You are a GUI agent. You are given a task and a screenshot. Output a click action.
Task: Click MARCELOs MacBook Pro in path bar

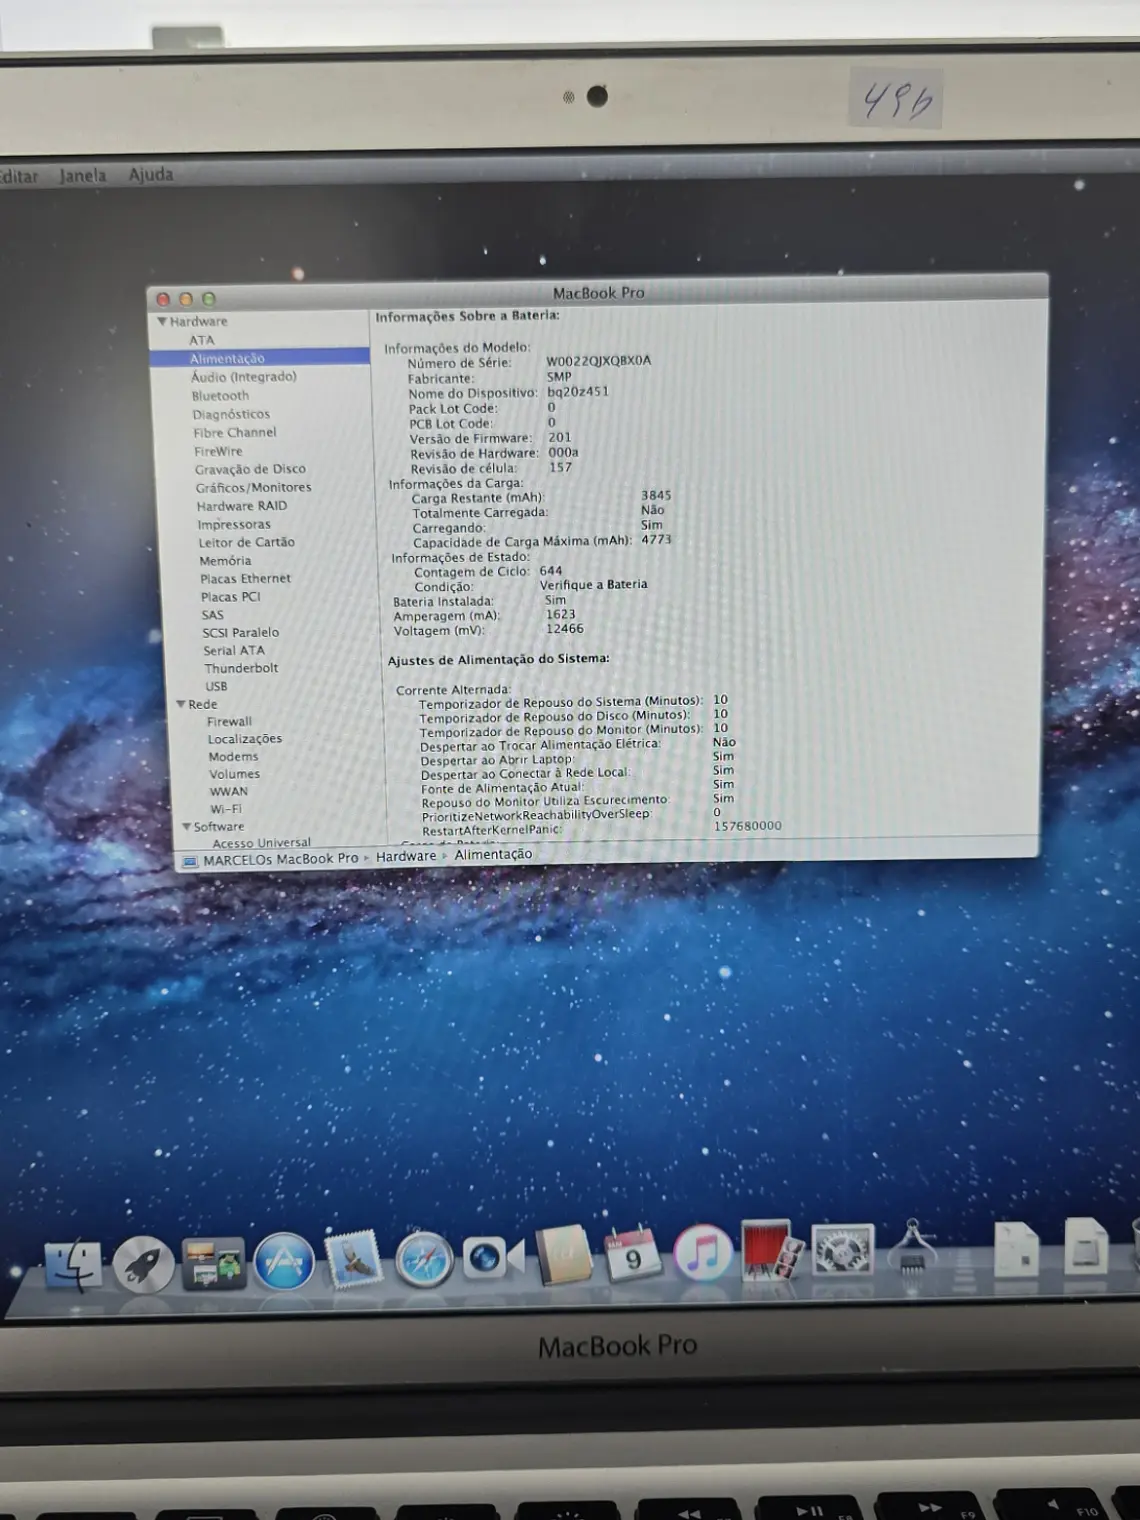[281, 859]
